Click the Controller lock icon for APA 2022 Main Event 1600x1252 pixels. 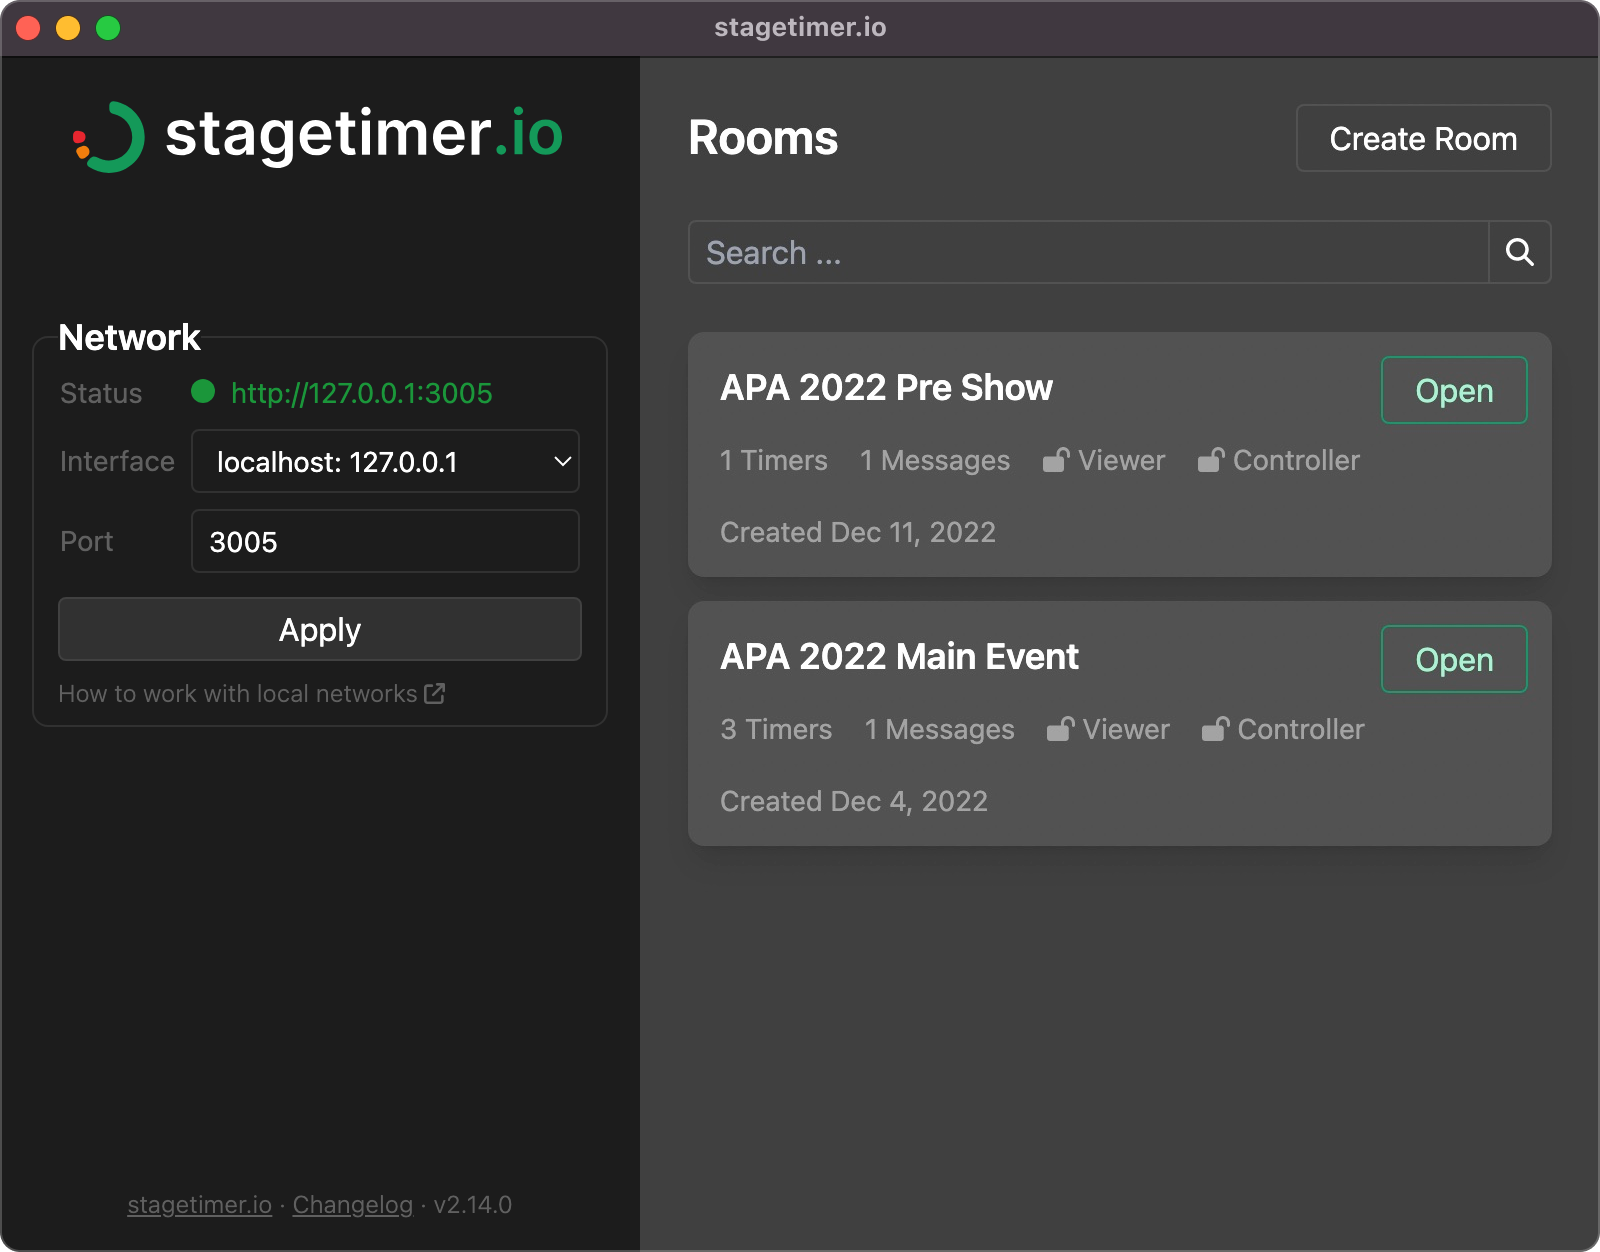tap(1217, 729)
